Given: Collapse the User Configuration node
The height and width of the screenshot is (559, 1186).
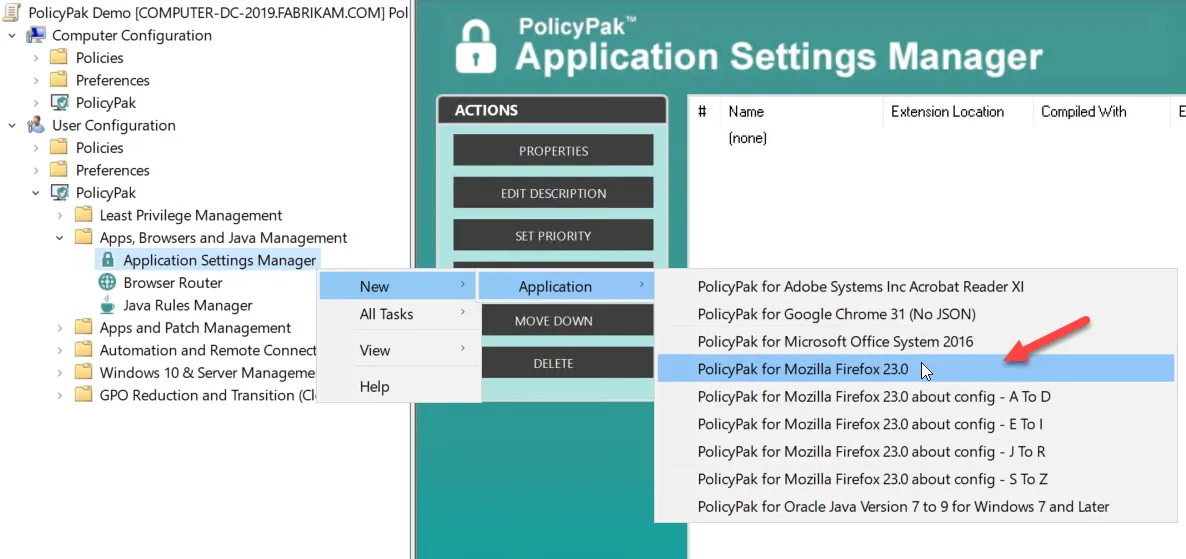Looking at the screenshot, I should (x=12, y=126).
